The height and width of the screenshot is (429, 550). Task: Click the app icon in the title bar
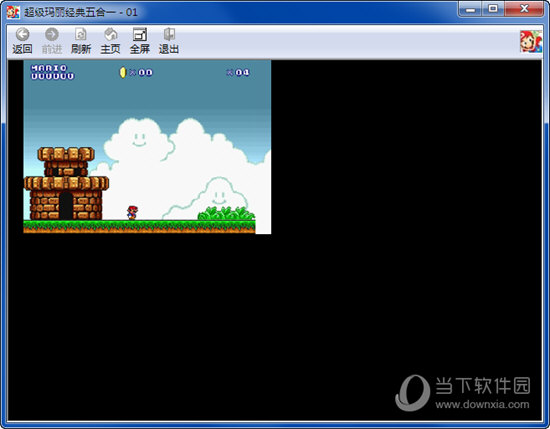tap(13, 12)
